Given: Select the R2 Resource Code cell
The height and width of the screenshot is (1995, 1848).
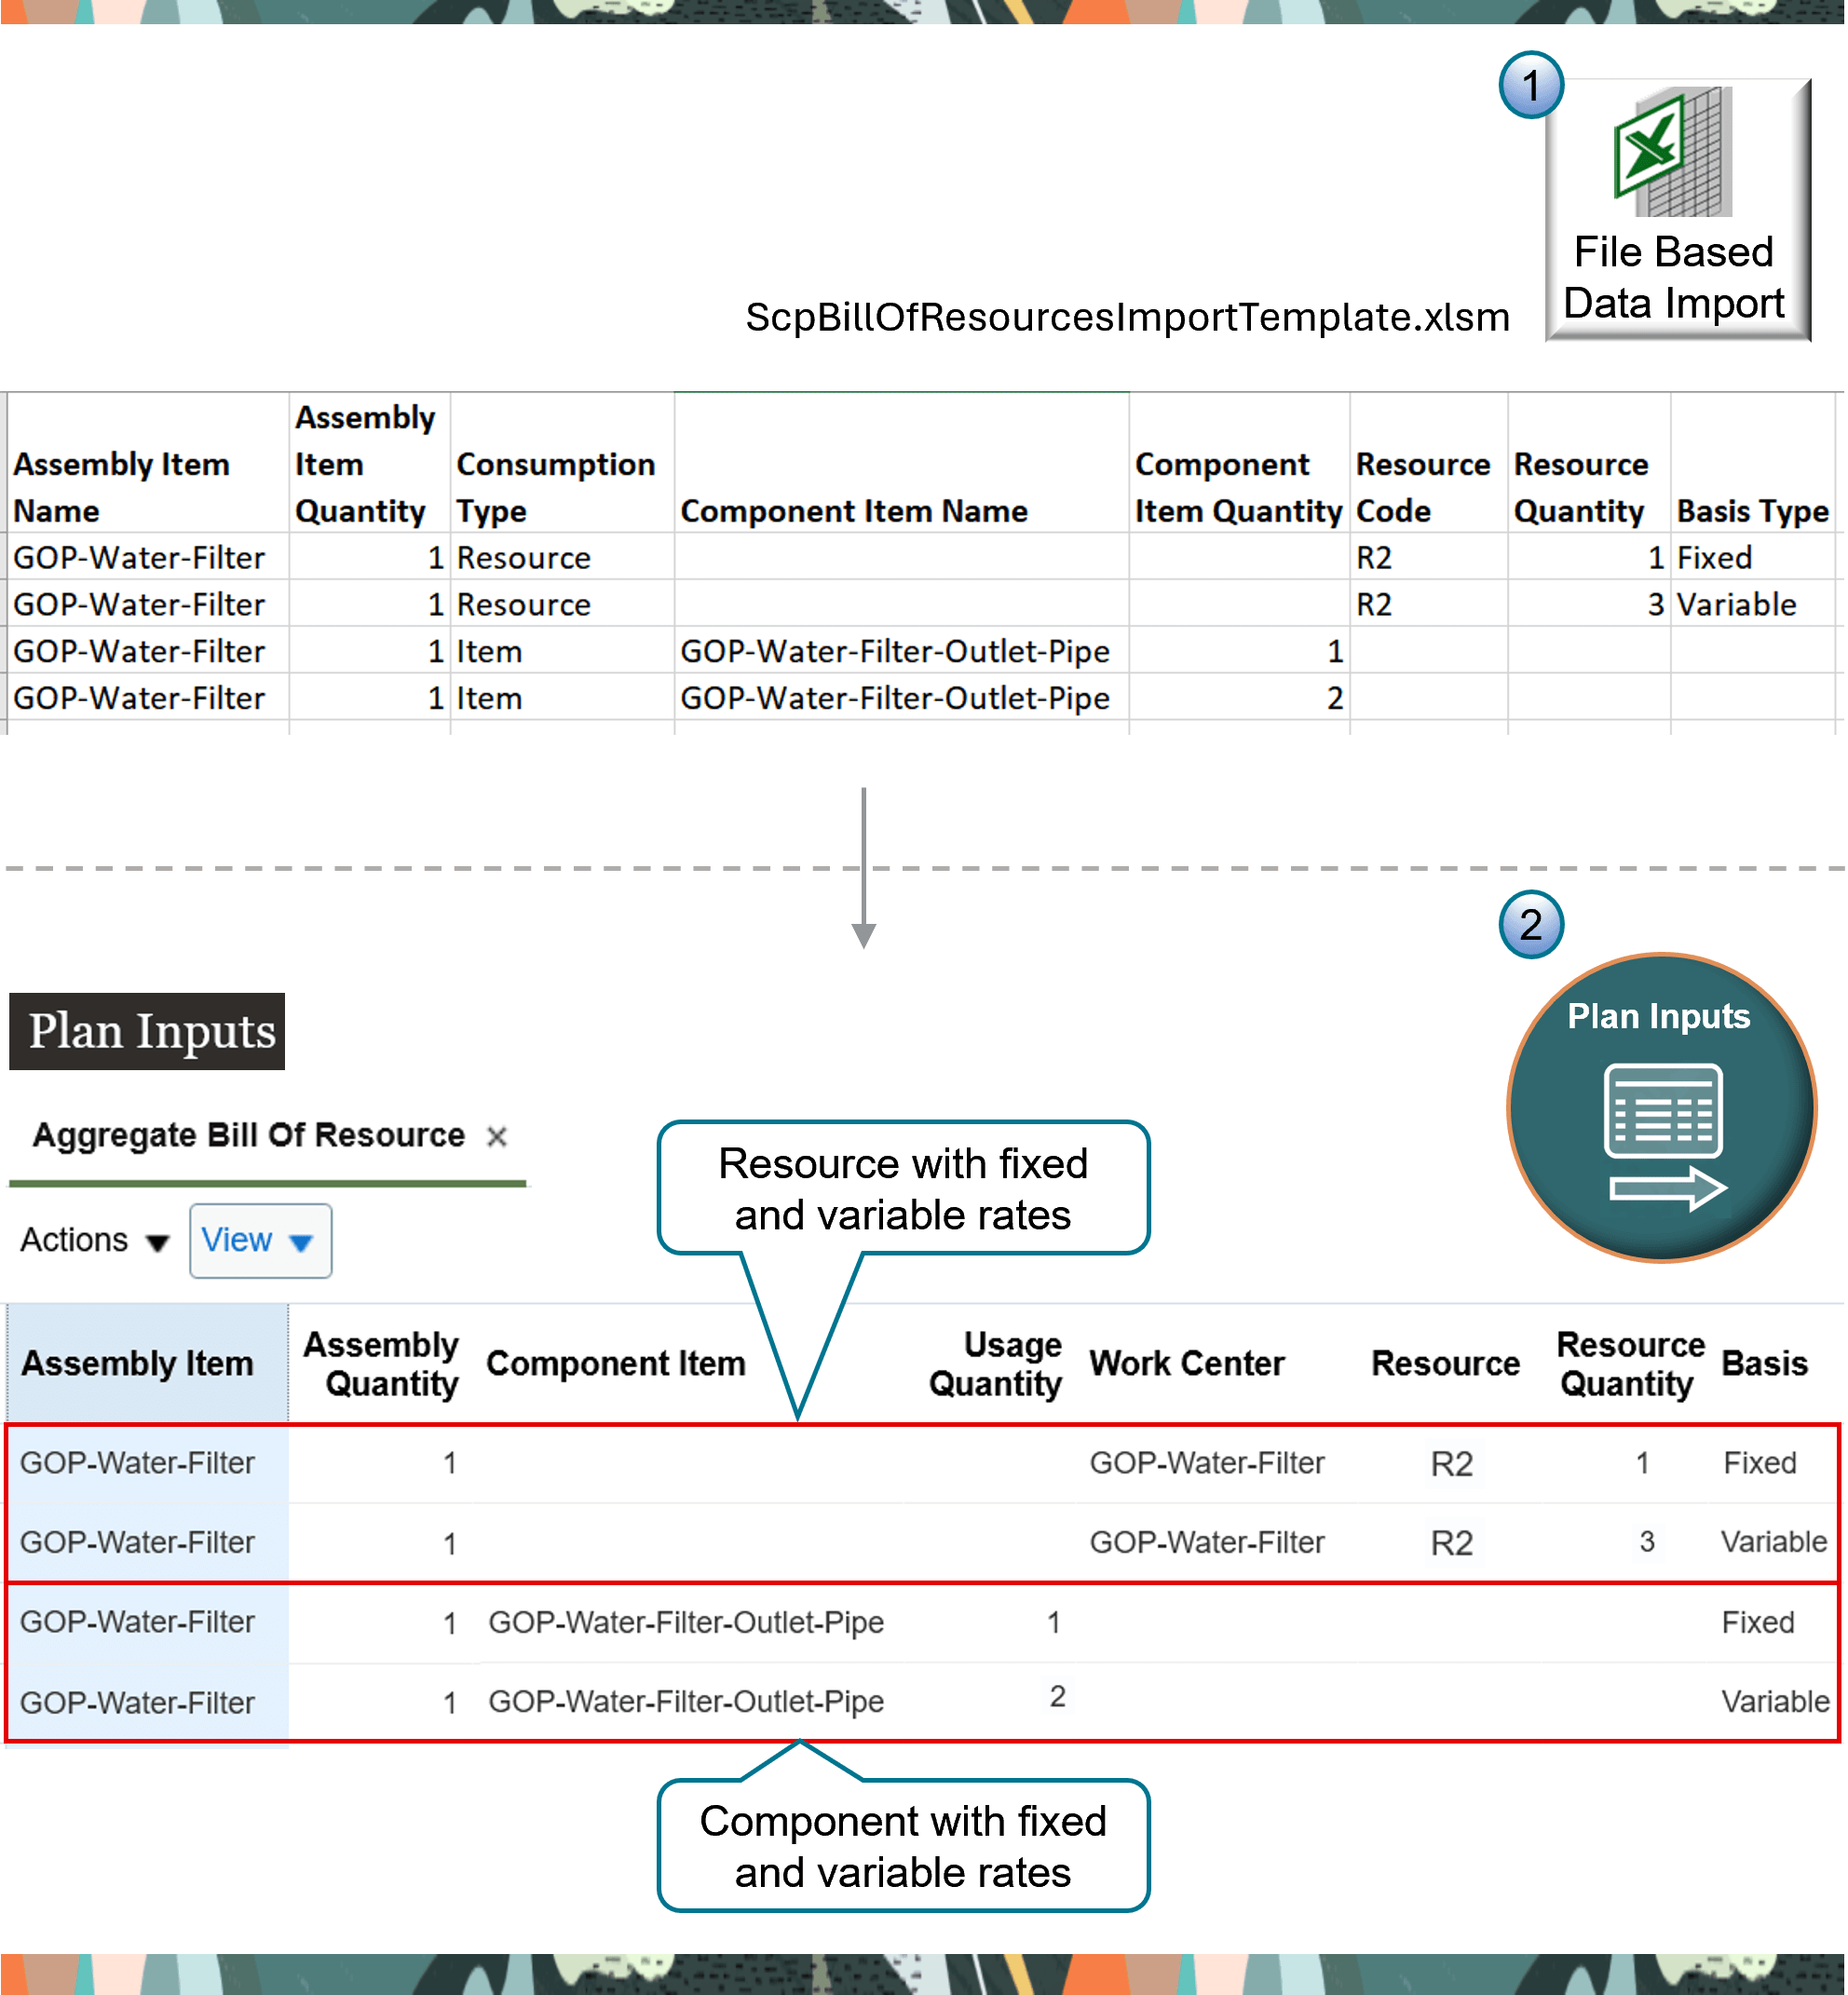Looking at the screenshot, I should pyautogui.click(x=1375, y=557).
